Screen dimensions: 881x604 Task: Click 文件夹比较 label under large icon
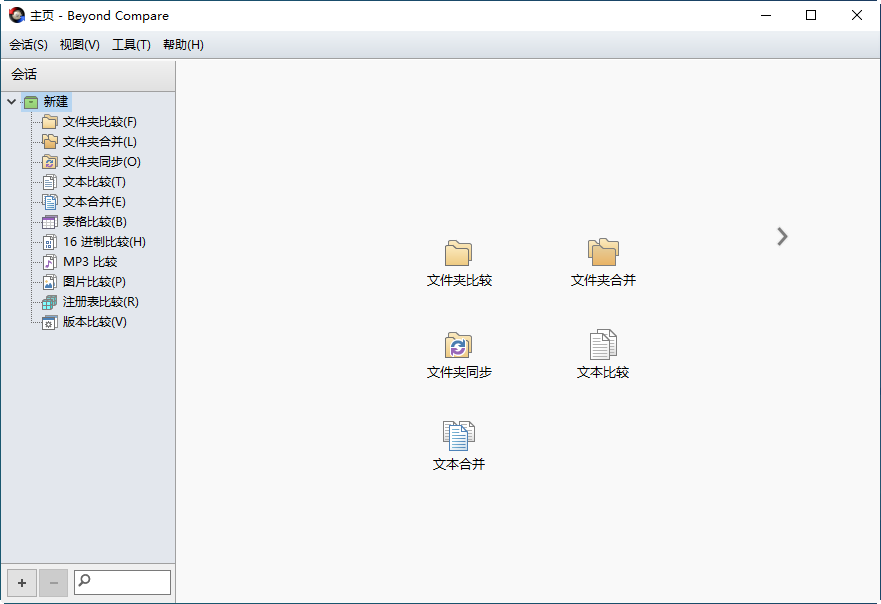459,280
